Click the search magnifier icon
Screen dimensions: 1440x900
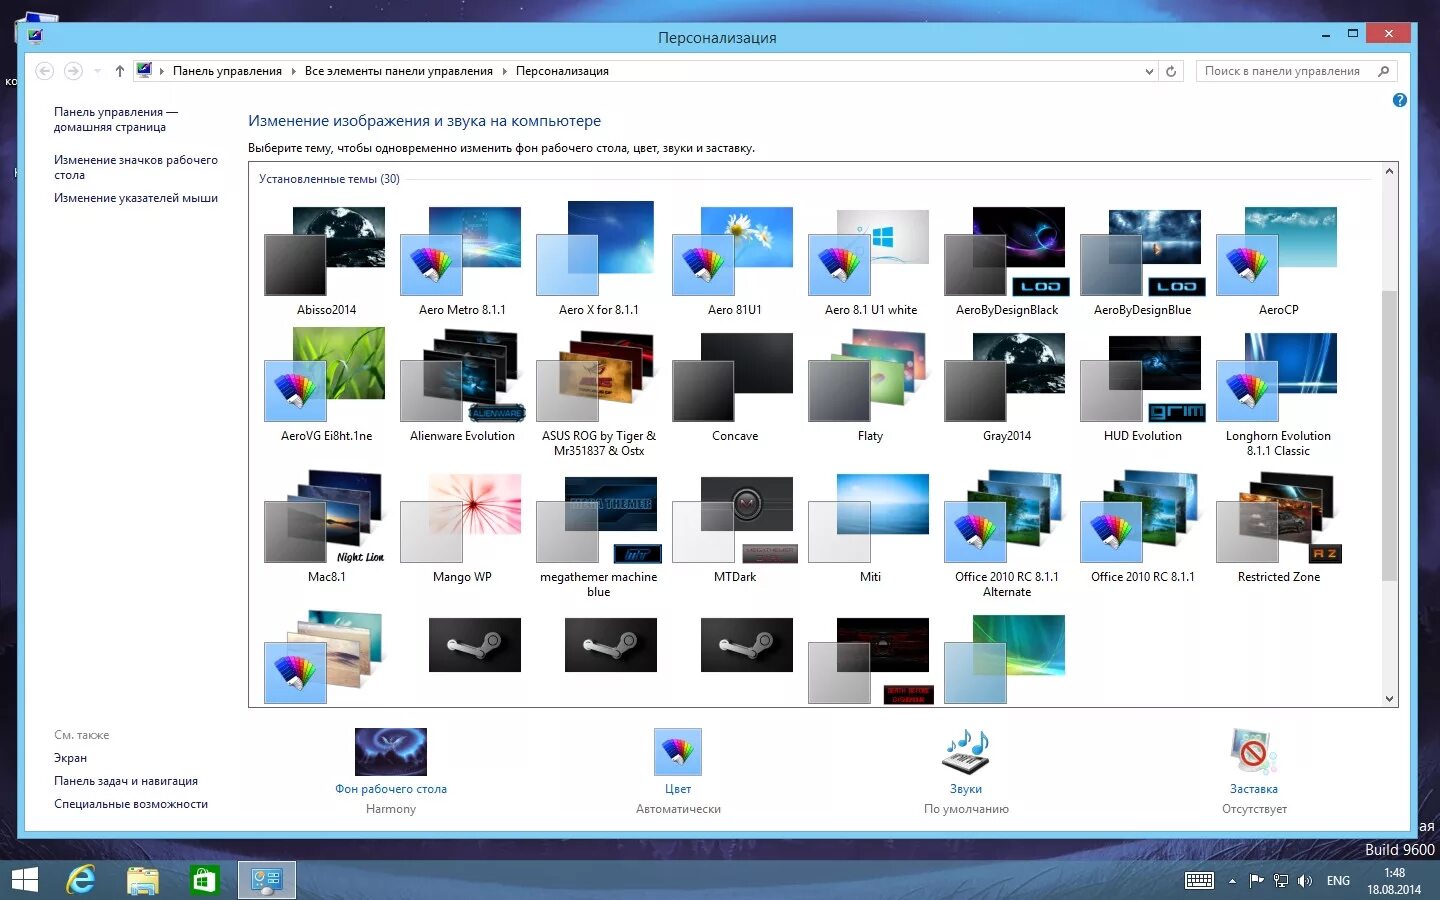[x=1384, y=71]
